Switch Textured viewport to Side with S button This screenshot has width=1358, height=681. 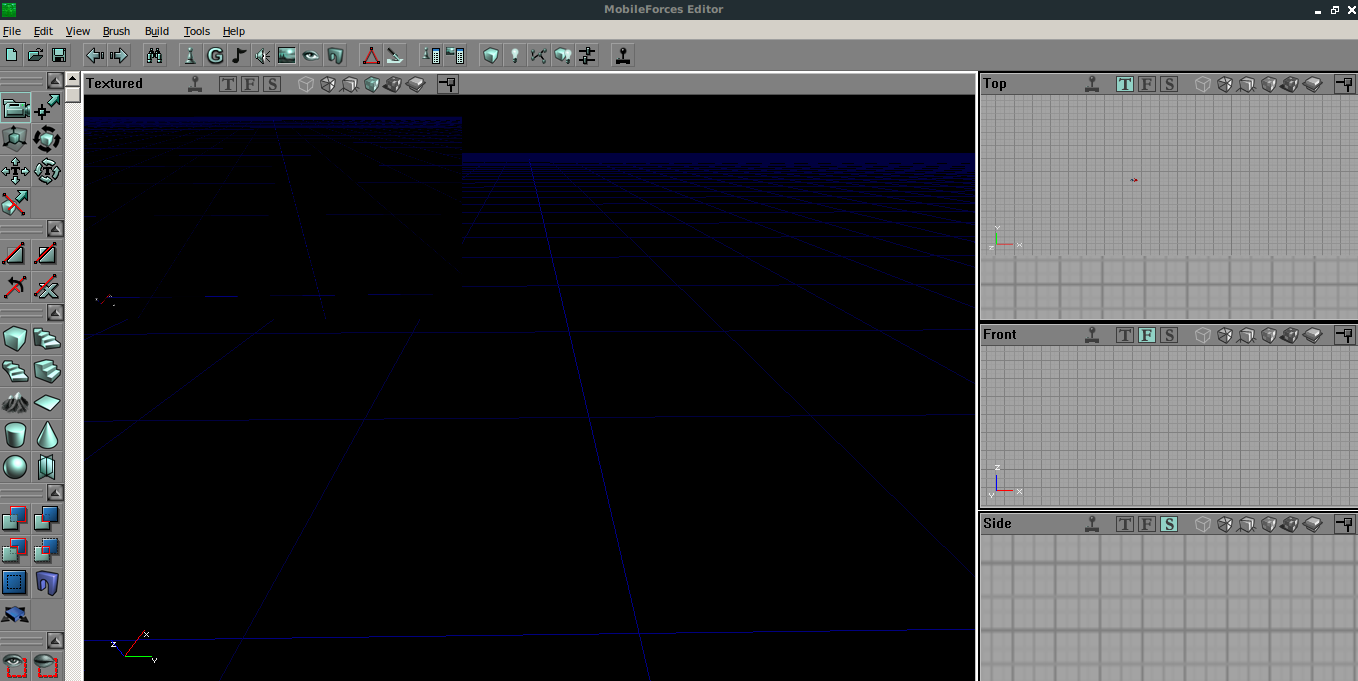point(272,84)
